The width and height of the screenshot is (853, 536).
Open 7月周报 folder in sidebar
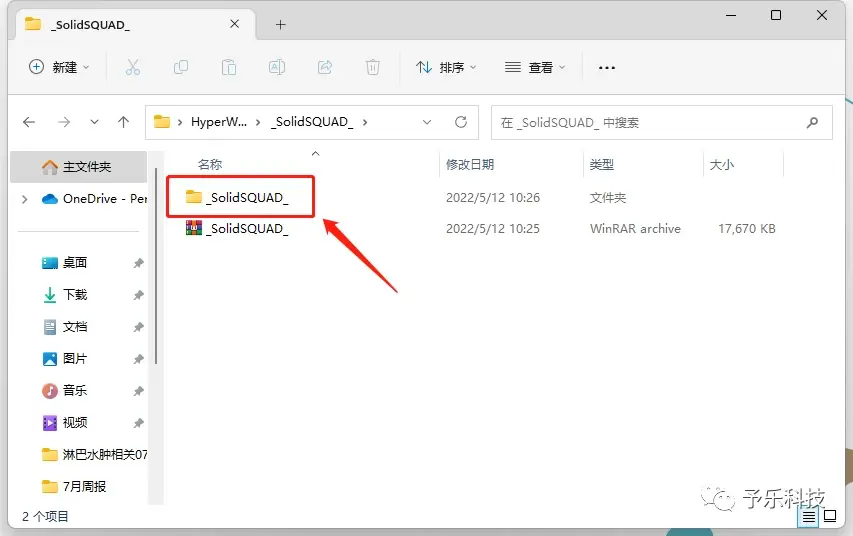click(x=74, y=486)
